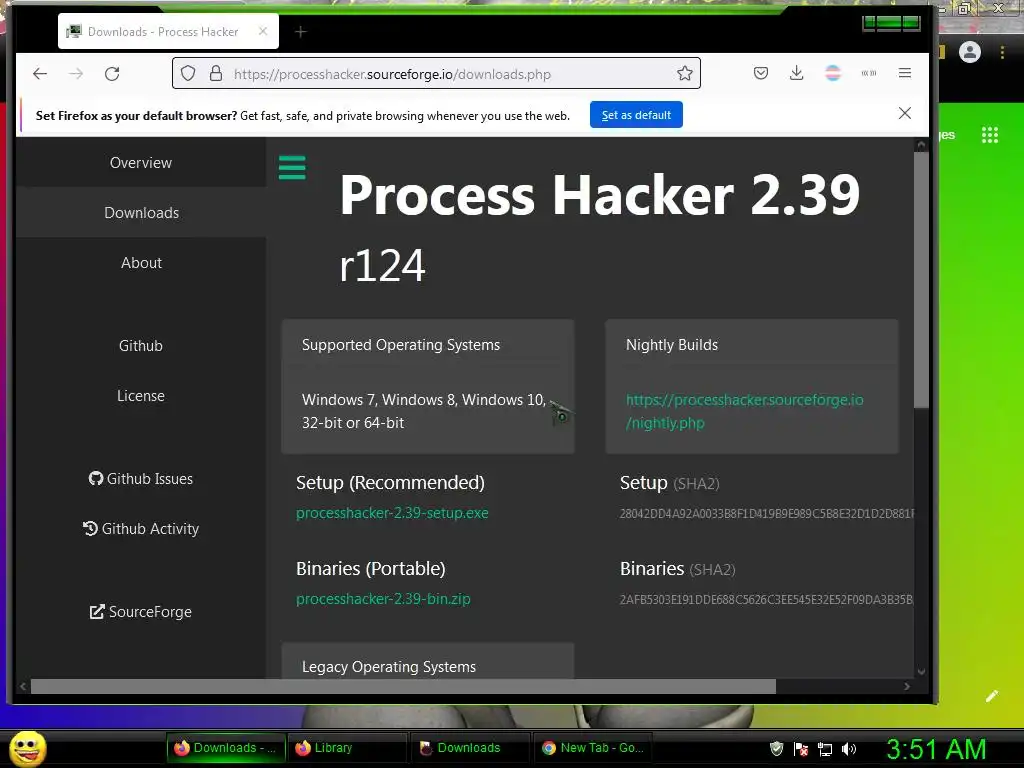
Task: Click the network tray icon
Action: coord(825,749)
